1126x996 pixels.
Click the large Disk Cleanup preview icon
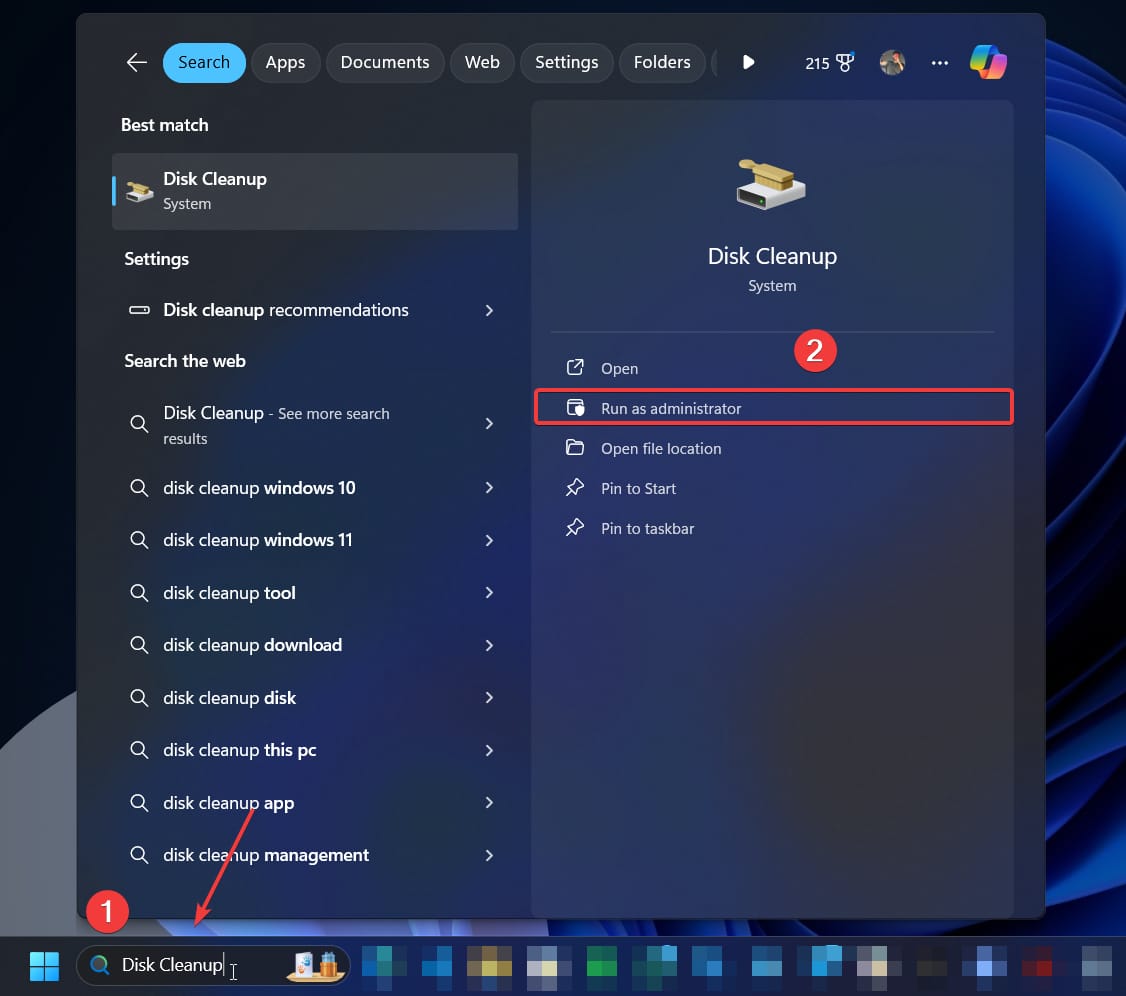pyautogui.click(x=771, y=185)
